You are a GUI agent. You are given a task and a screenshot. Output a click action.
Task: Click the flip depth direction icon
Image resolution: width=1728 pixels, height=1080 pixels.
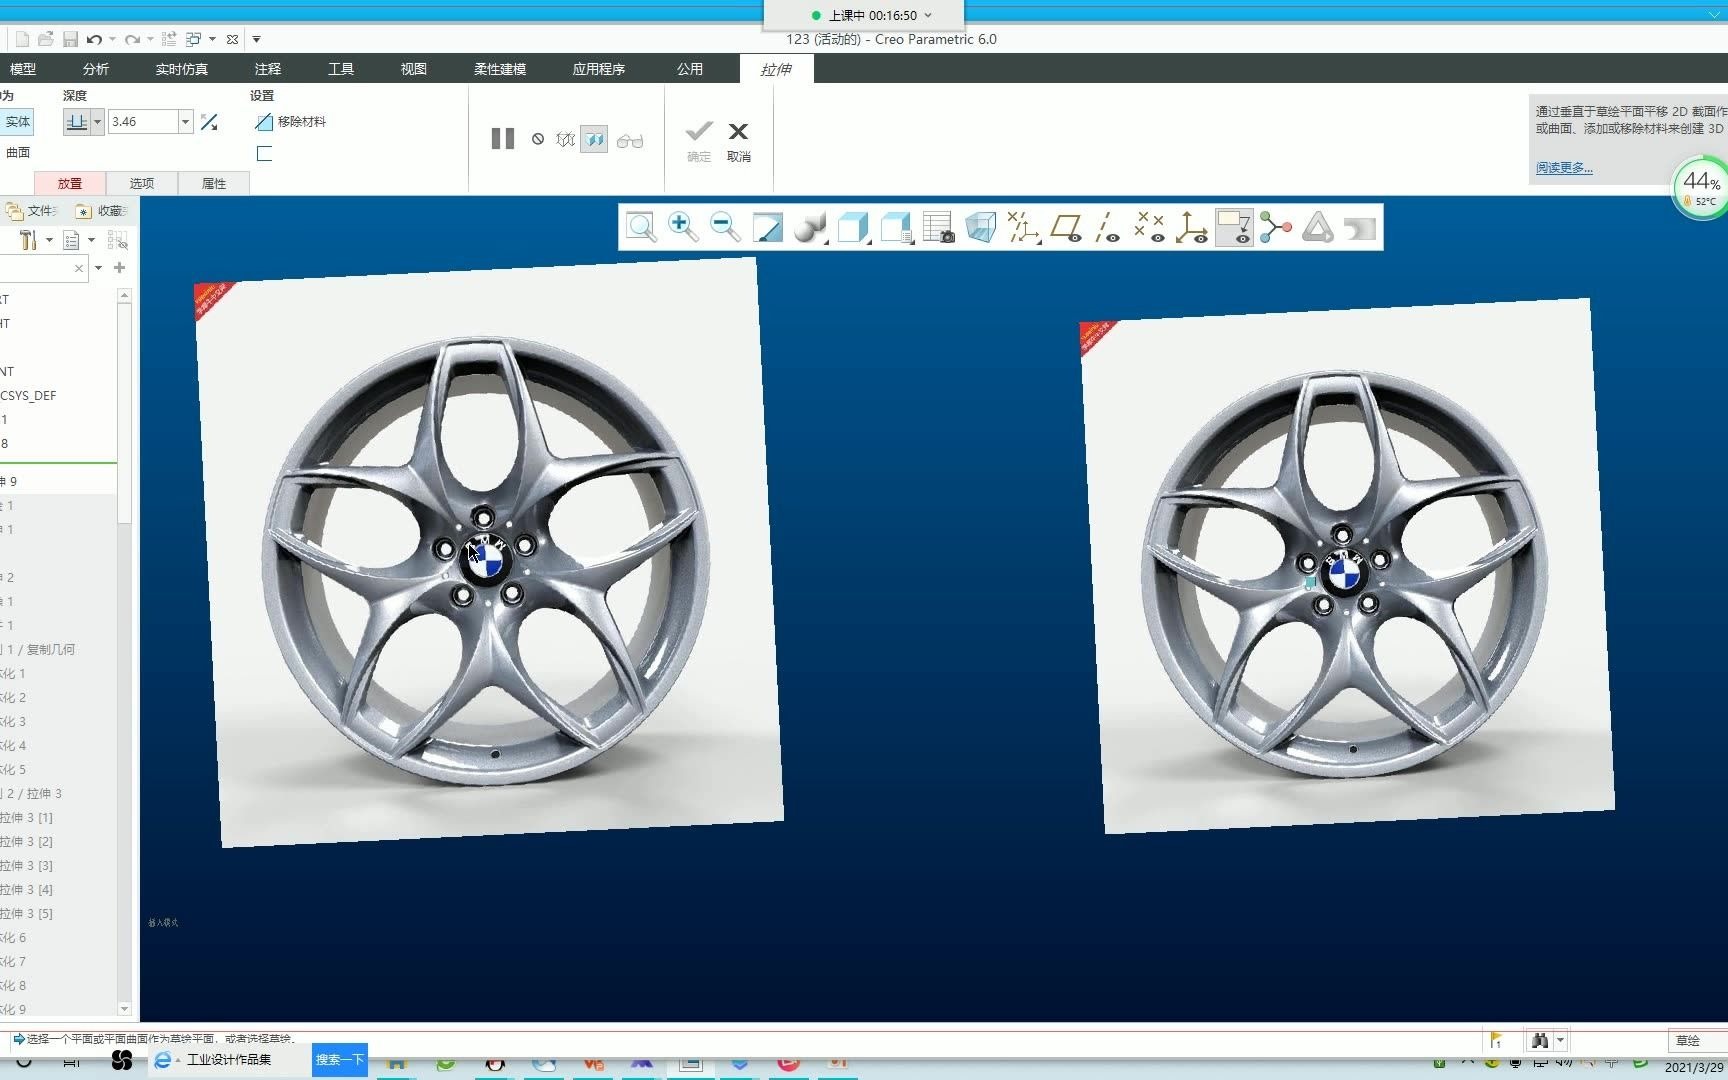point(209,122)
